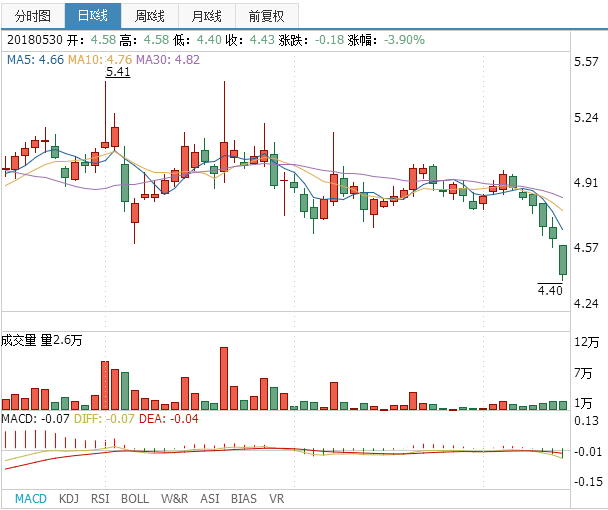Click the -0.01 MACD axis label
The image size is (608, 510).
(588, 452)
